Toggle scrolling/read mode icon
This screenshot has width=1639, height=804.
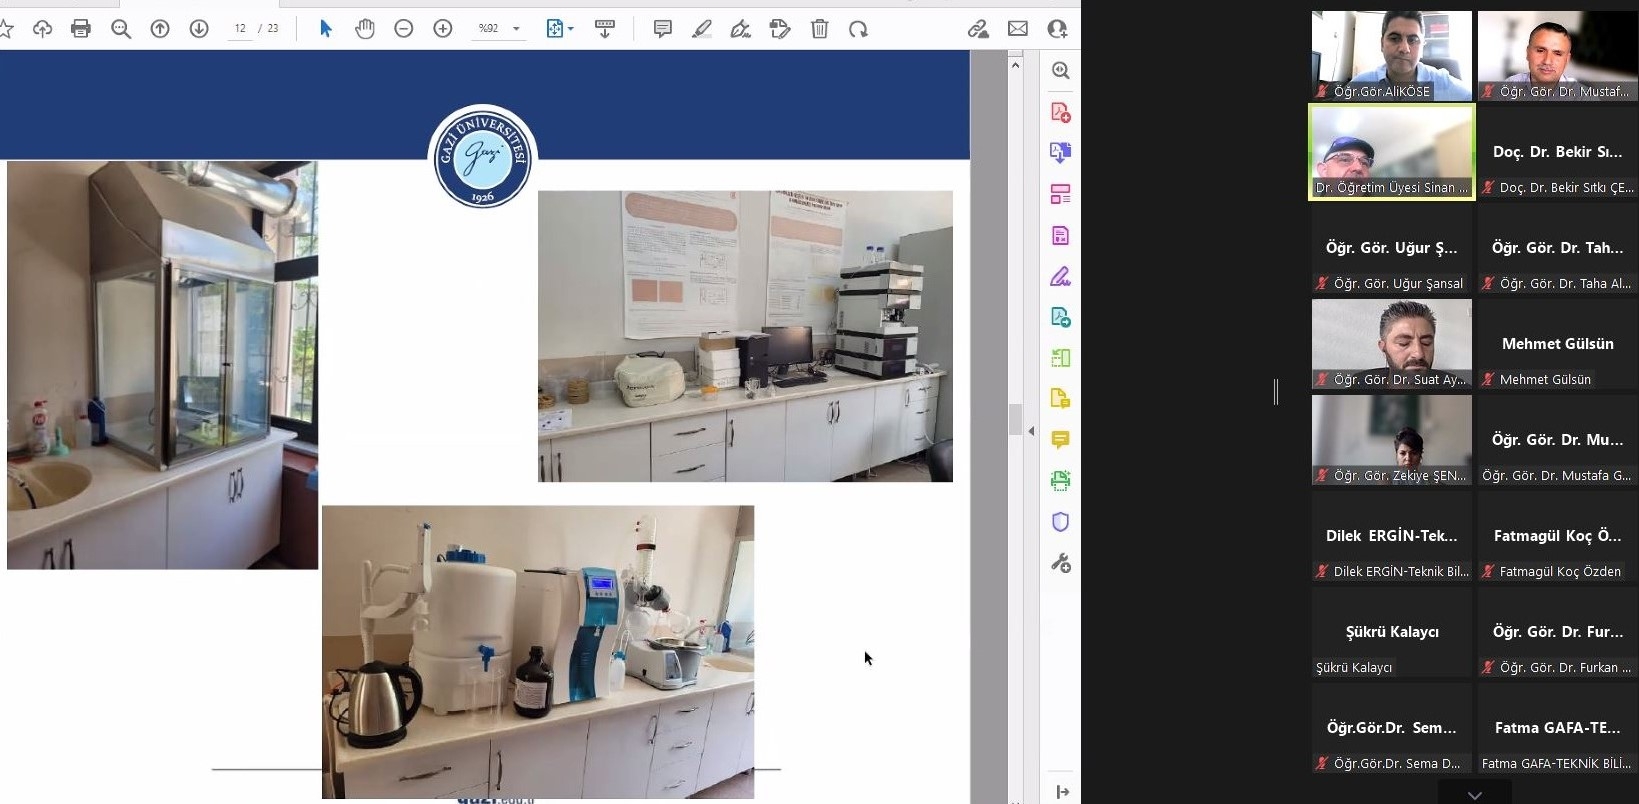click(605, 29)
